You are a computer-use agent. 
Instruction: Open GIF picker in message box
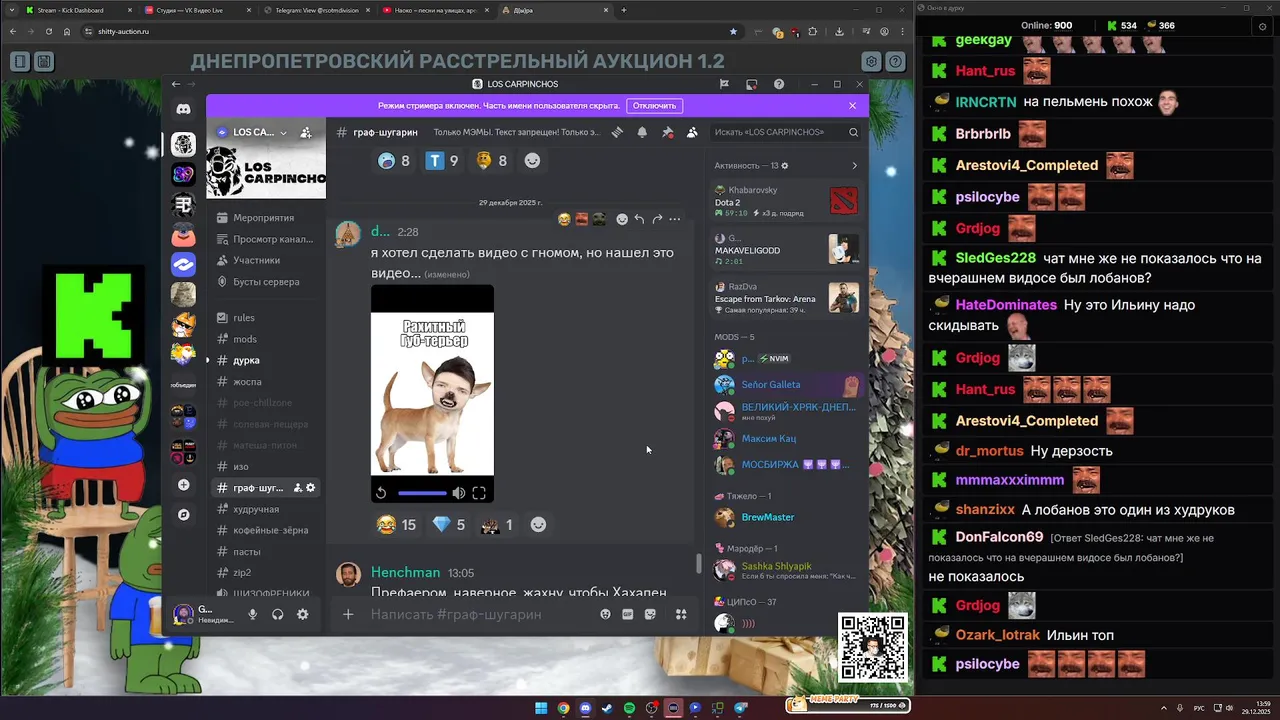[628, 614]
